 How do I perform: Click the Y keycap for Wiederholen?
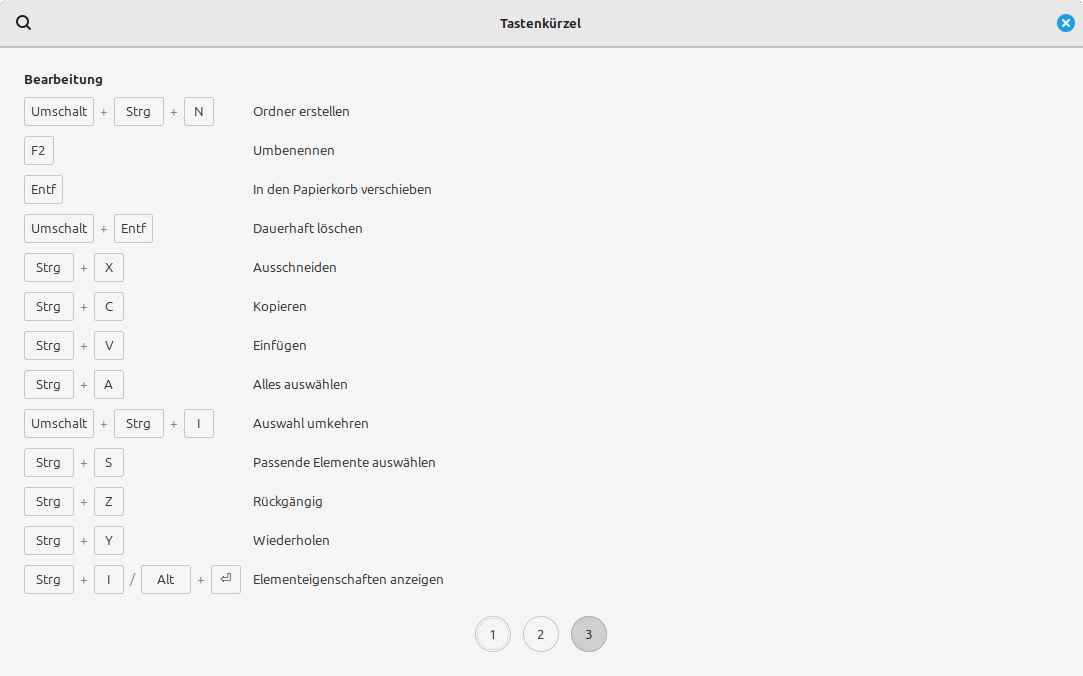[109, 541]
